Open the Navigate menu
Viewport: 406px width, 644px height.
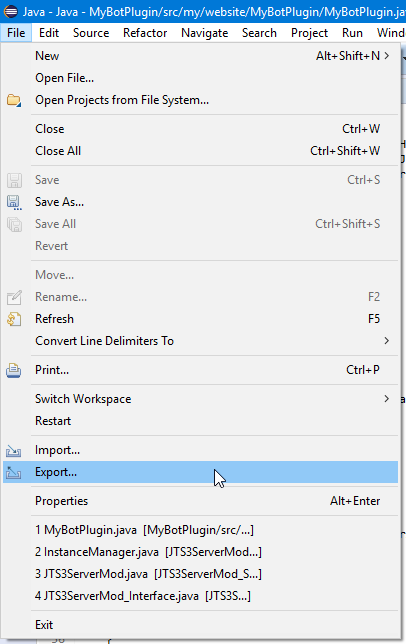point(204,33)
